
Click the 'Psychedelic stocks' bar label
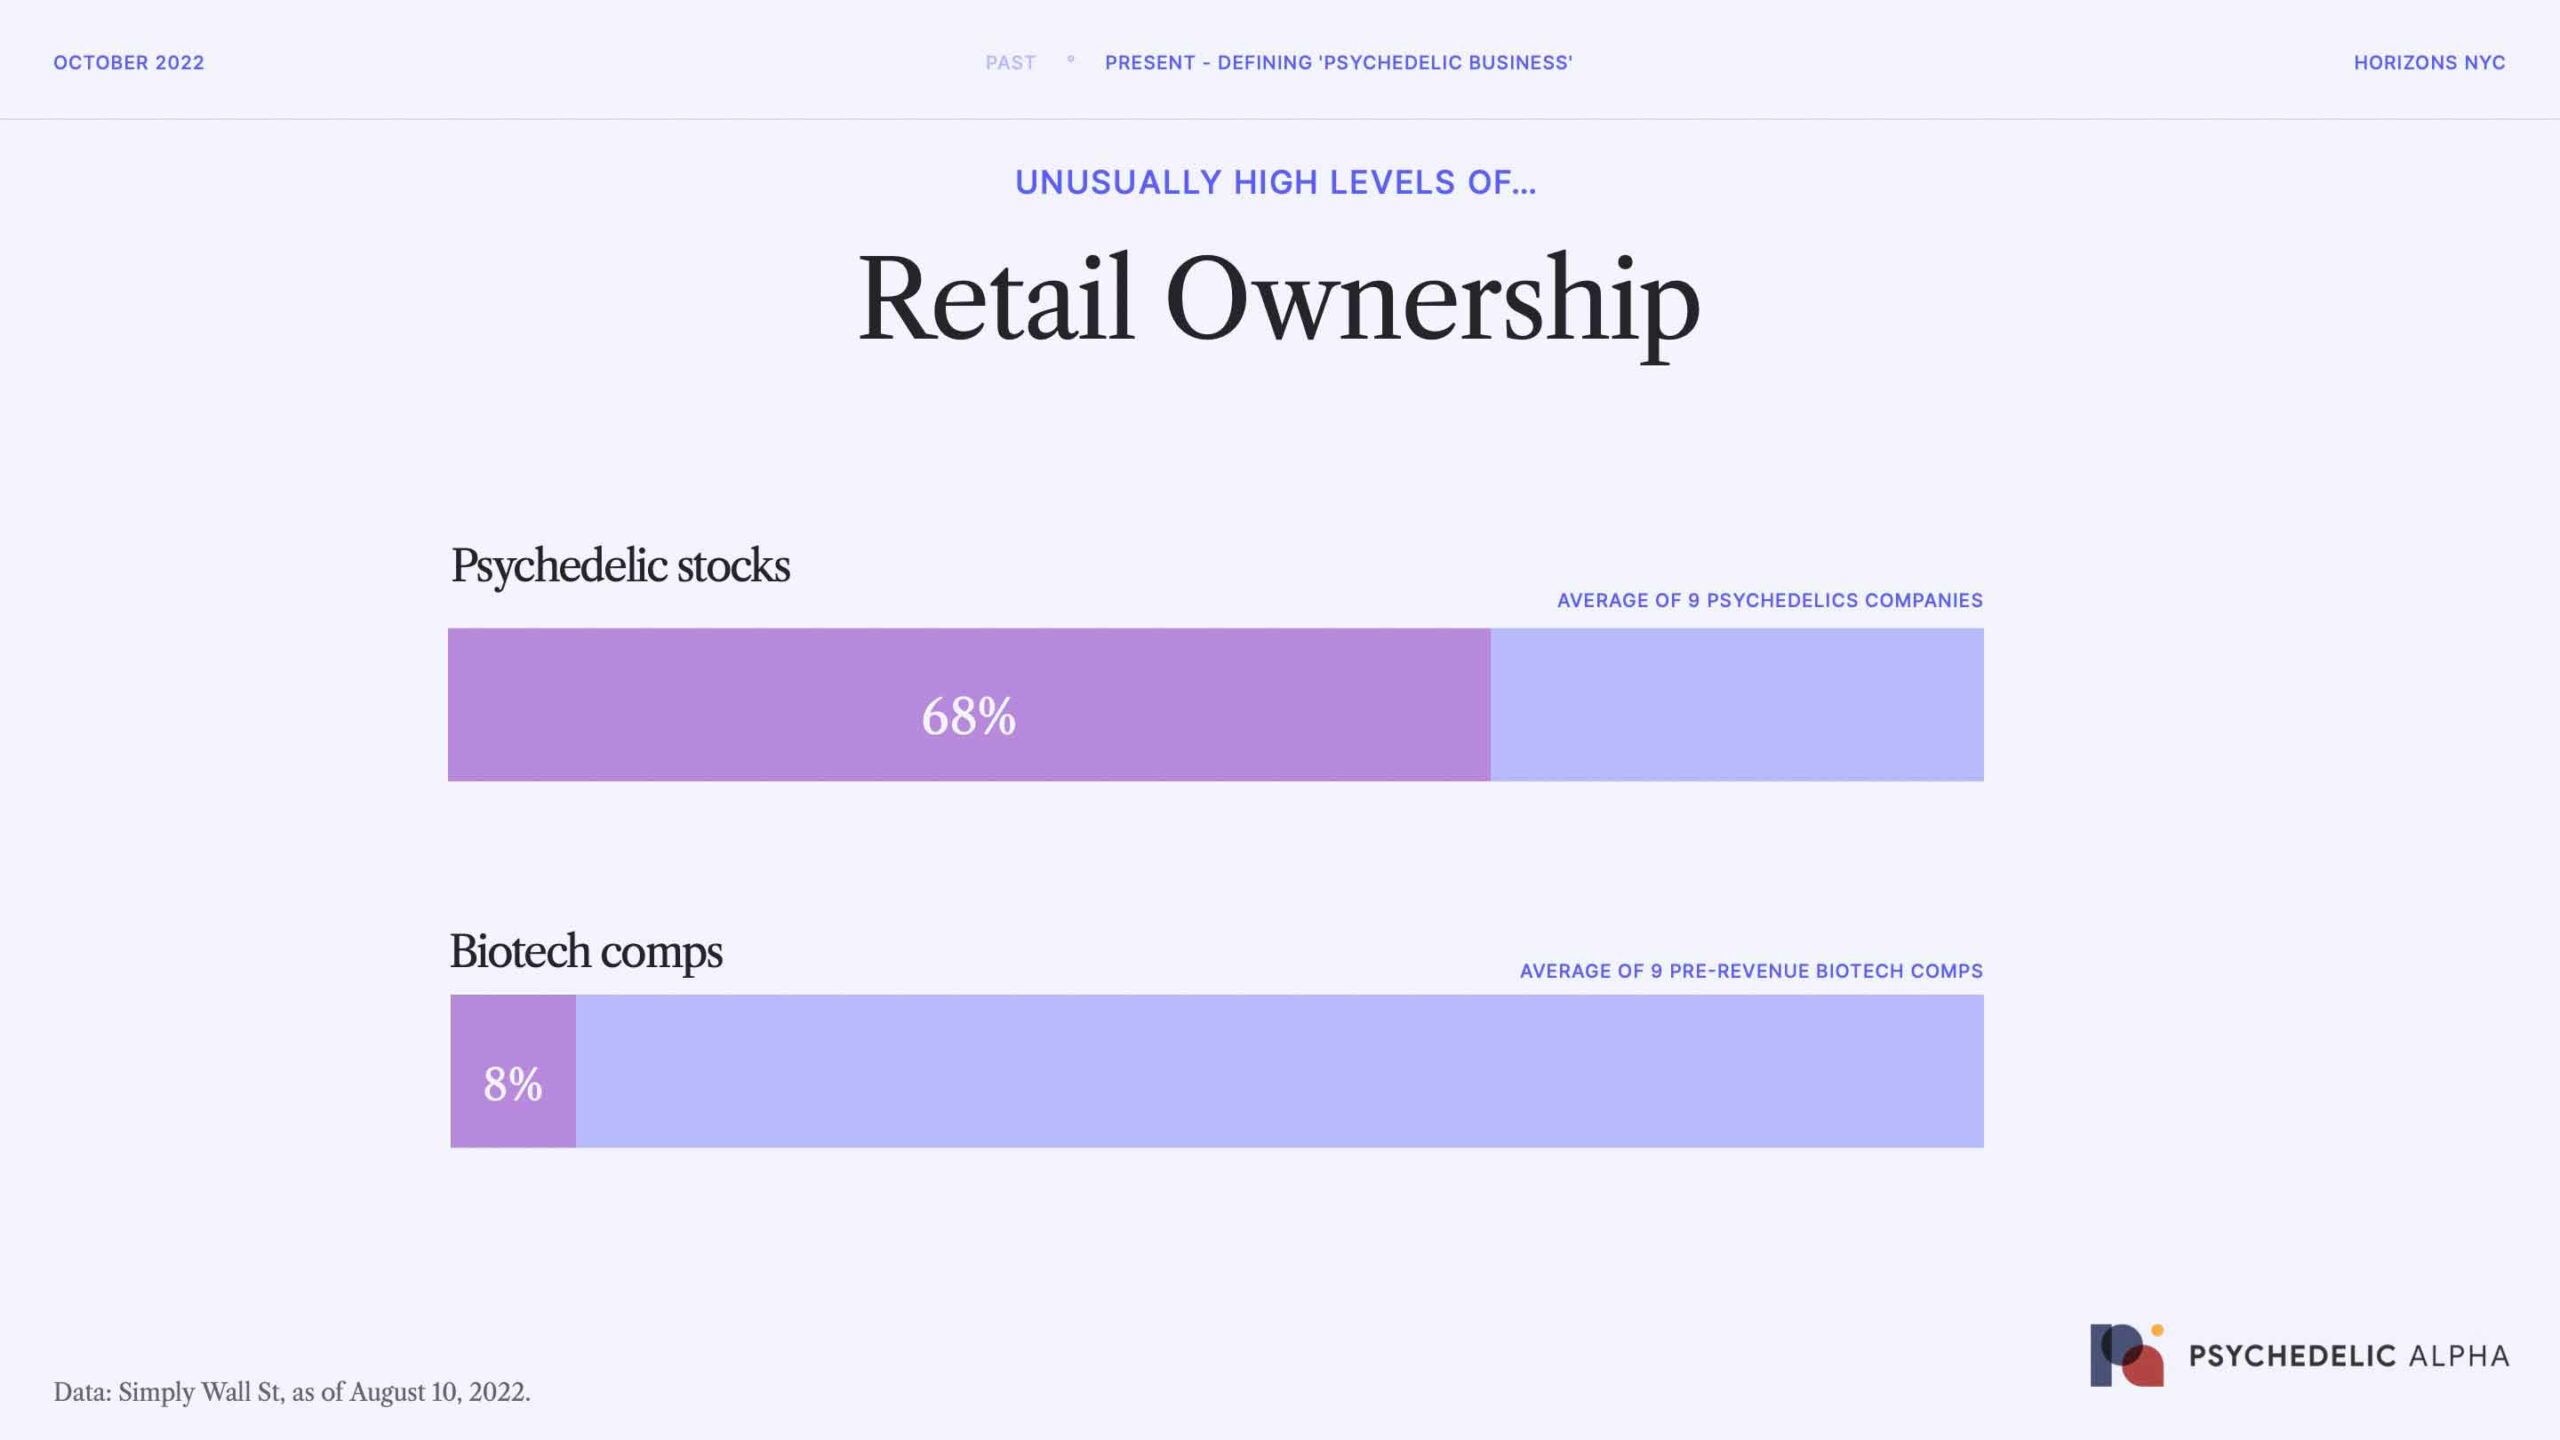click(620, 566)
